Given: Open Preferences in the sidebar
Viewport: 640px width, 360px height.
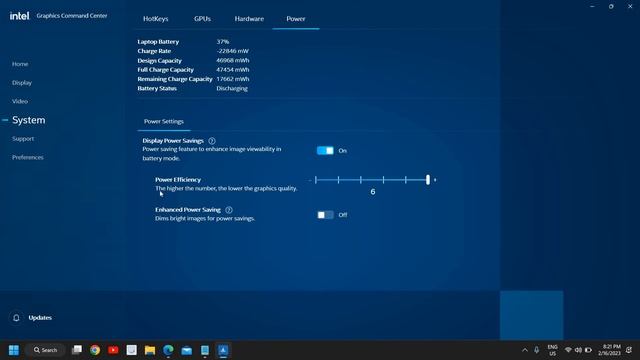Looking at the screenshot, I should (28, 157).
